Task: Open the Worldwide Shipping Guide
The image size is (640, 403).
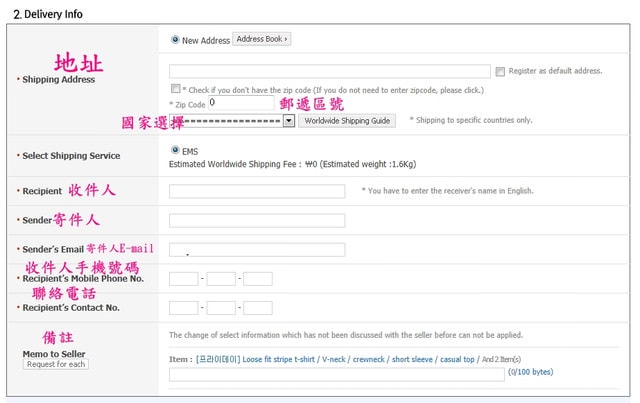Action: 347,120
